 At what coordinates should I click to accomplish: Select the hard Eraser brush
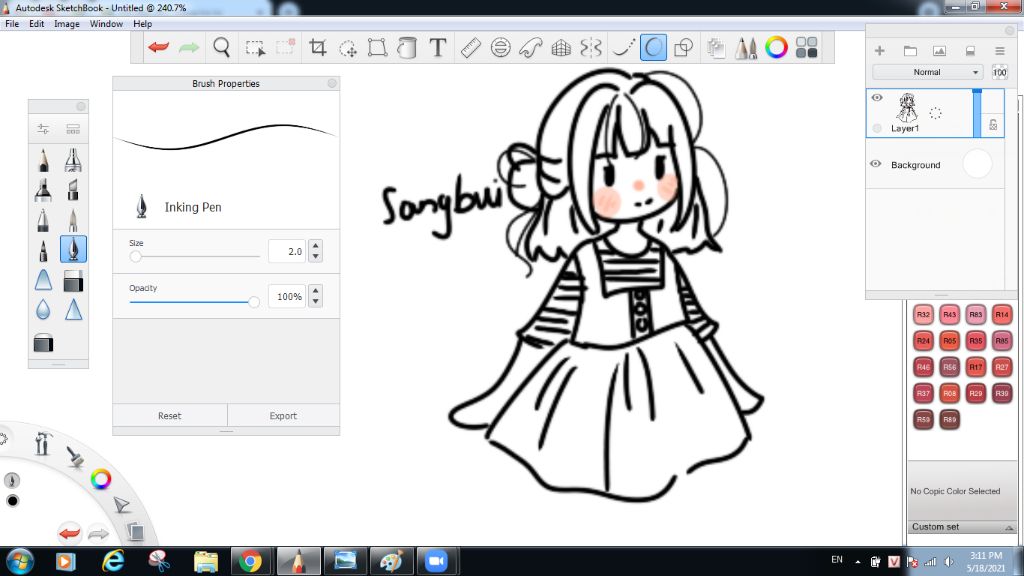[73, 281]
